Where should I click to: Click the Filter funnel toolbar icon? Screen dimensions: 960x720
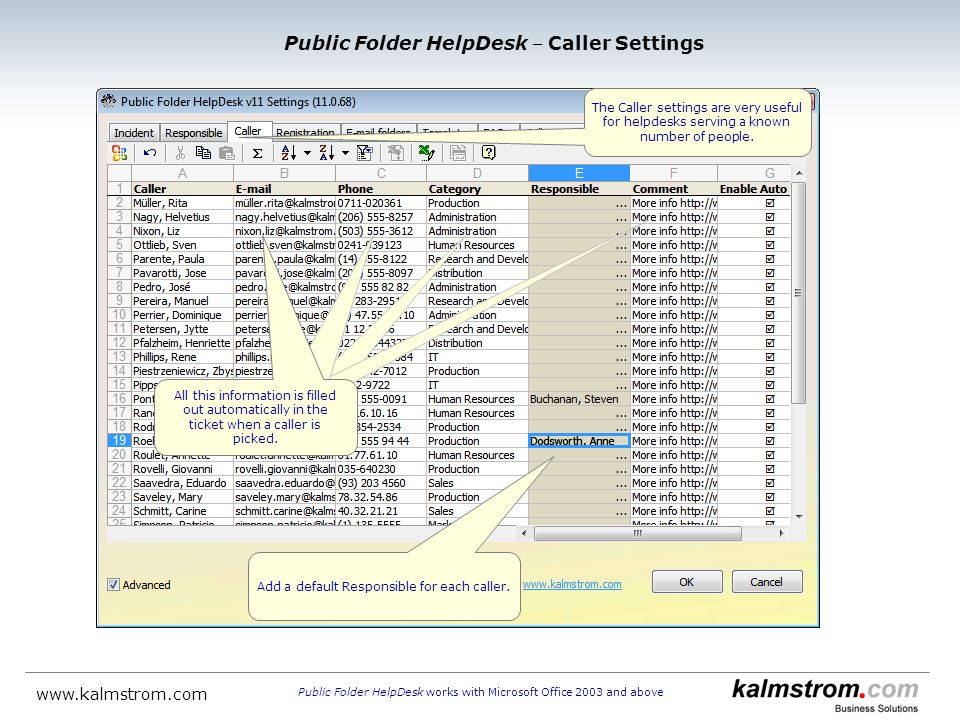(365, 153)
